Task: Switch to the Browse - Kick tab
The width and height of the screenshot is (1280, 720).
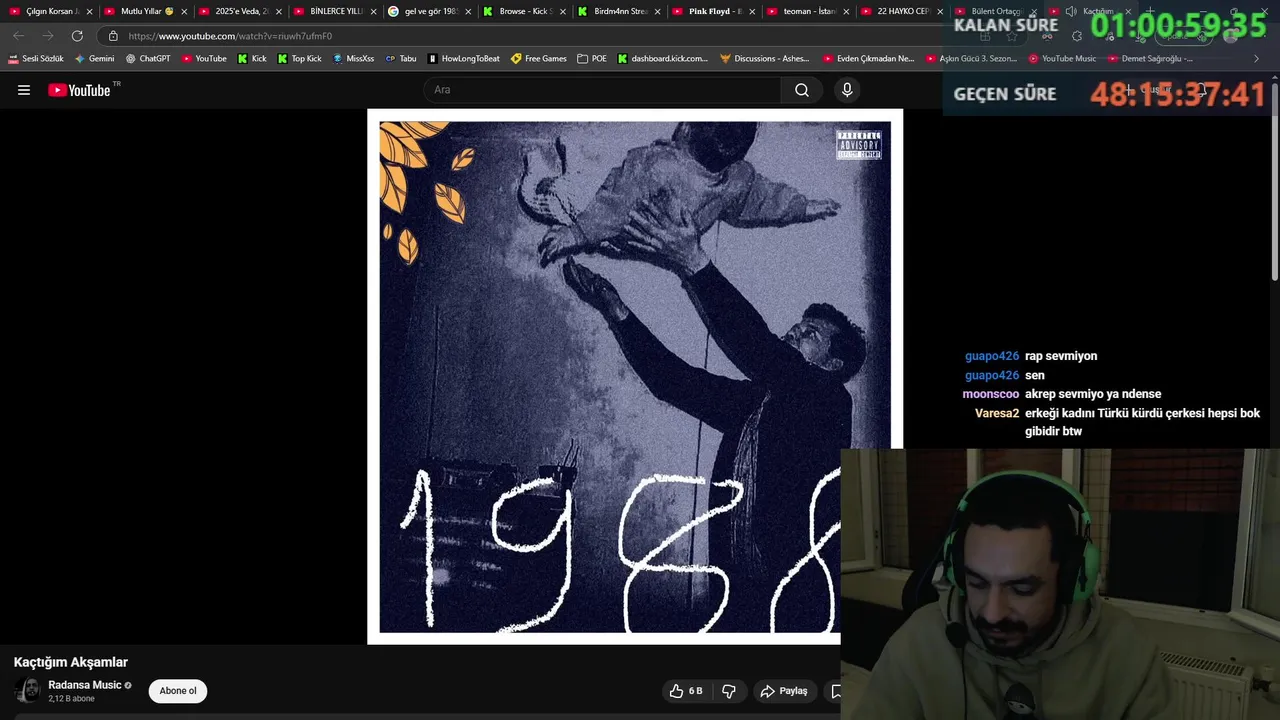Action: point(526,11)
